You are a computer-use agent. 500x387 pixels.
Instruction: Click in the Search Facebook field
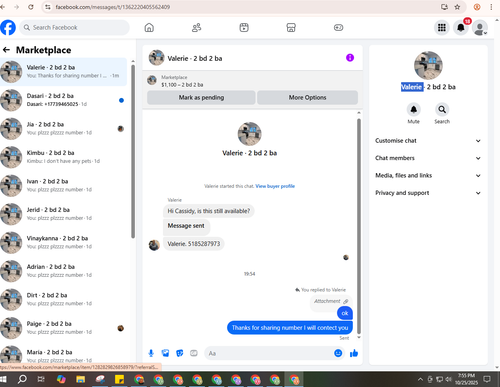coord(74,27)
